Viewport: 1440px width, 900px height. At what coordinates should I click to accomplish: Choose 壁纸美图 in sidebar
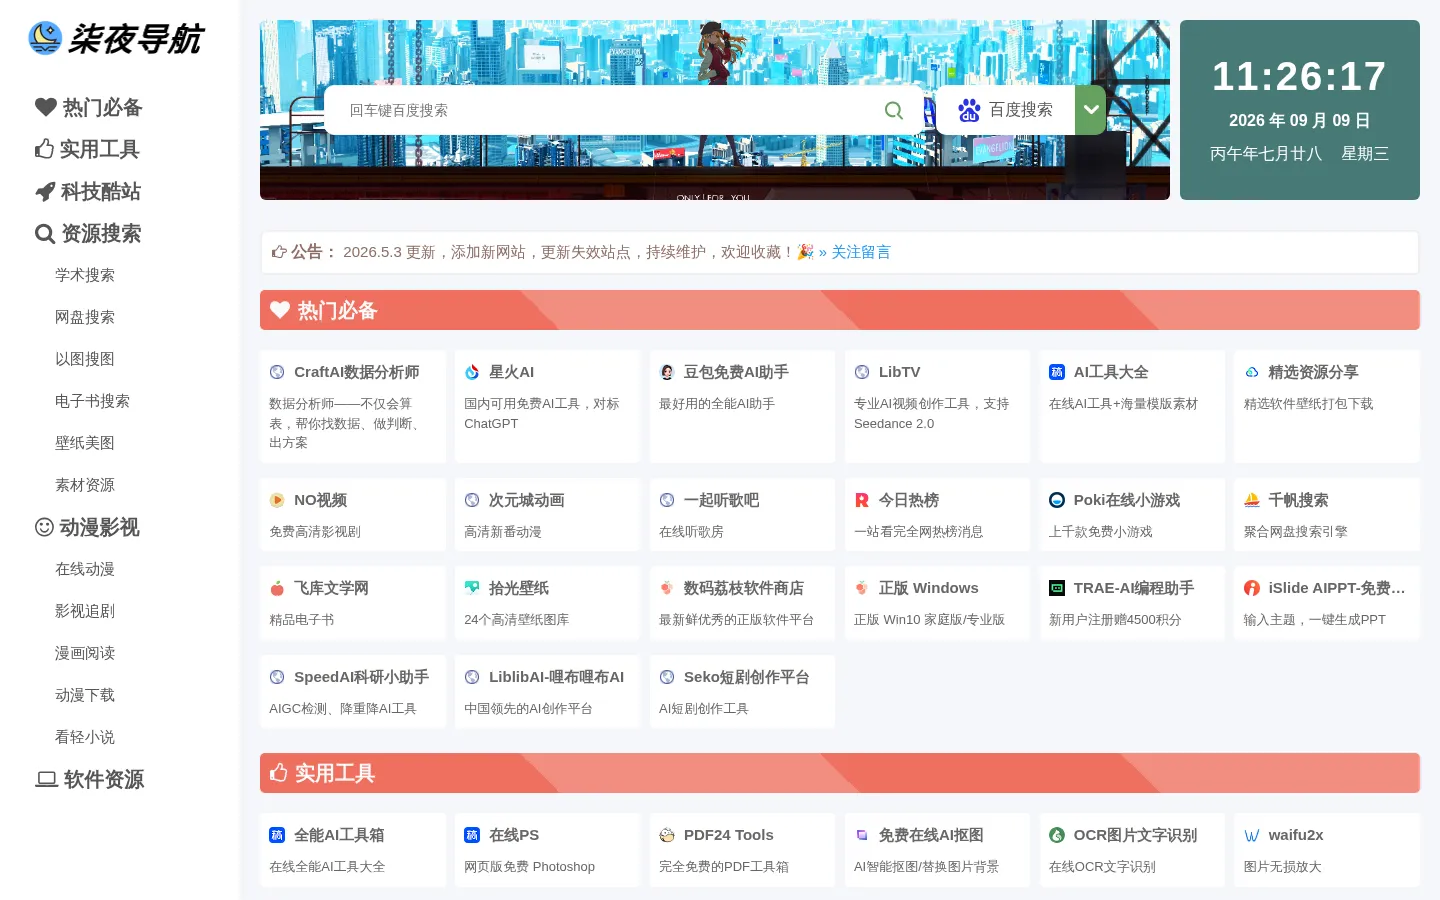[85, 443]
